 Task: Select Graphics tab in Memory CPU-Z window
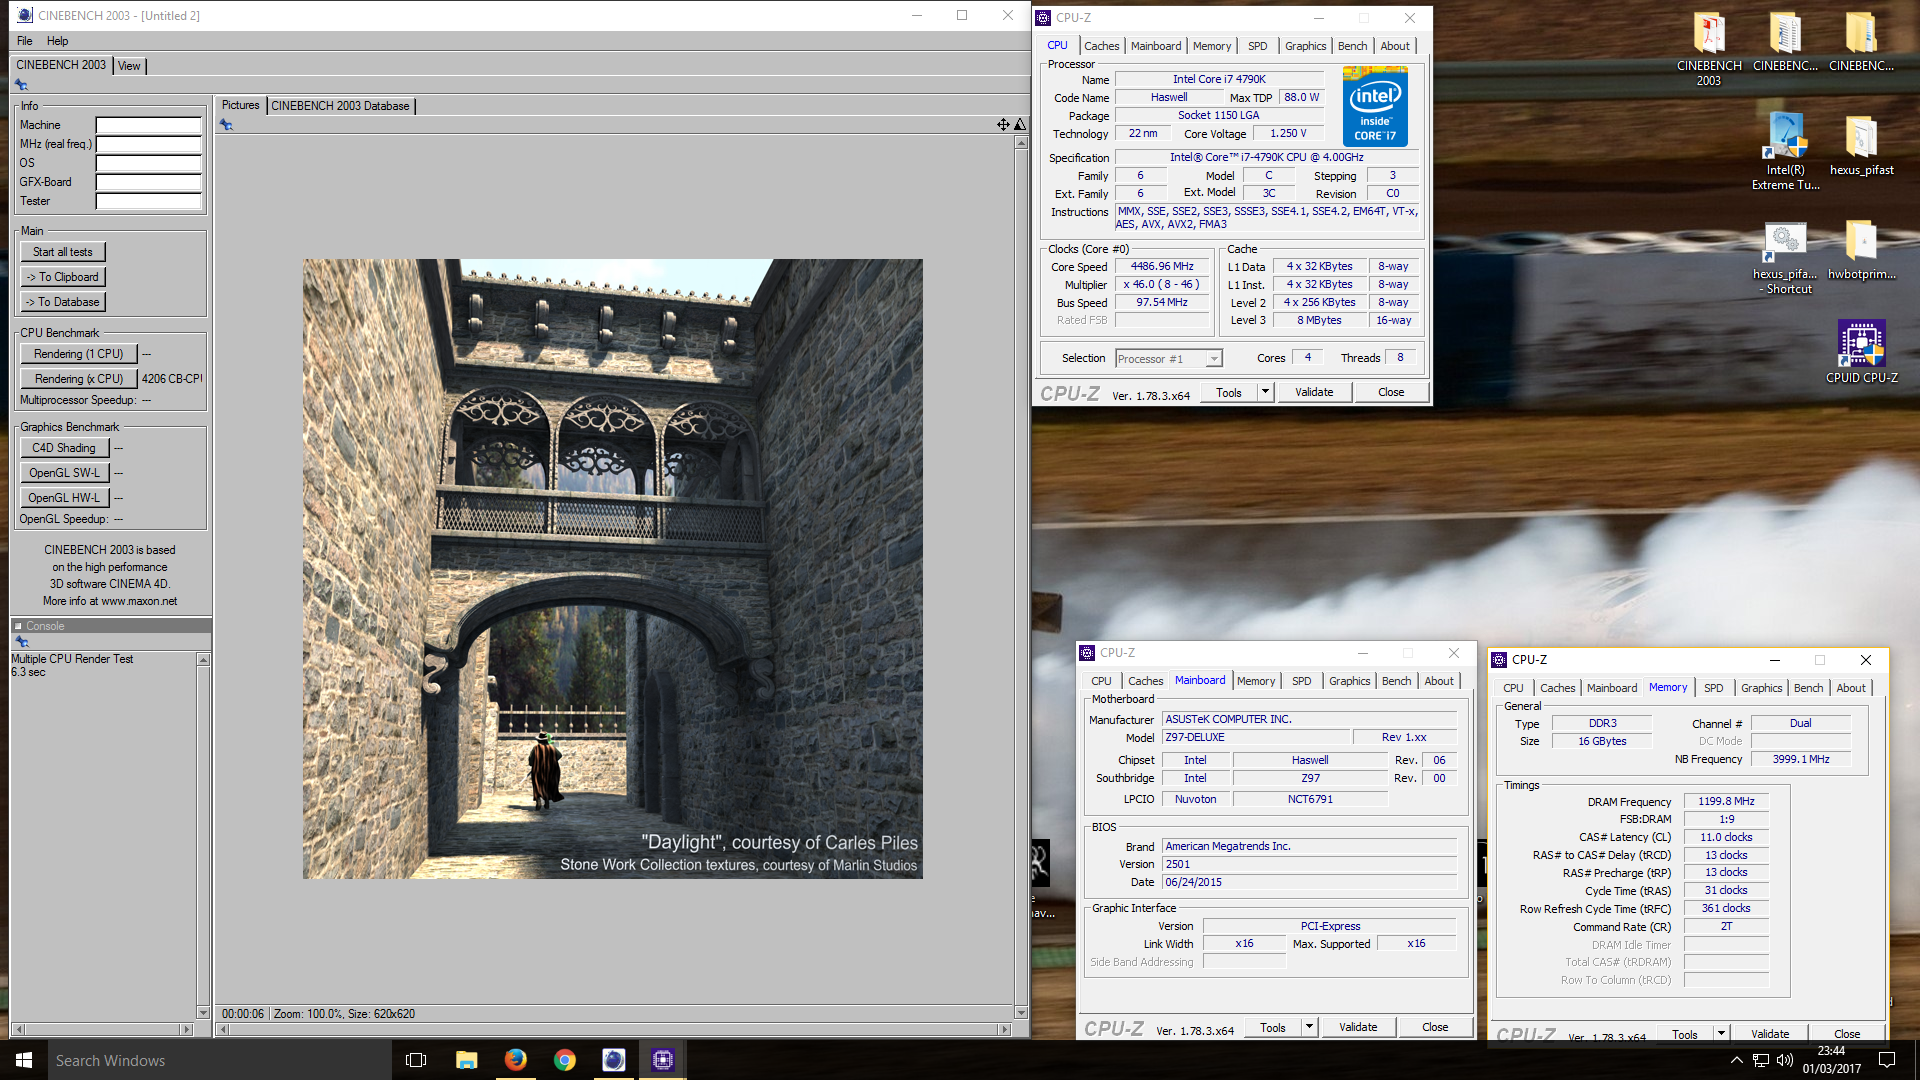click(1761, 688)
